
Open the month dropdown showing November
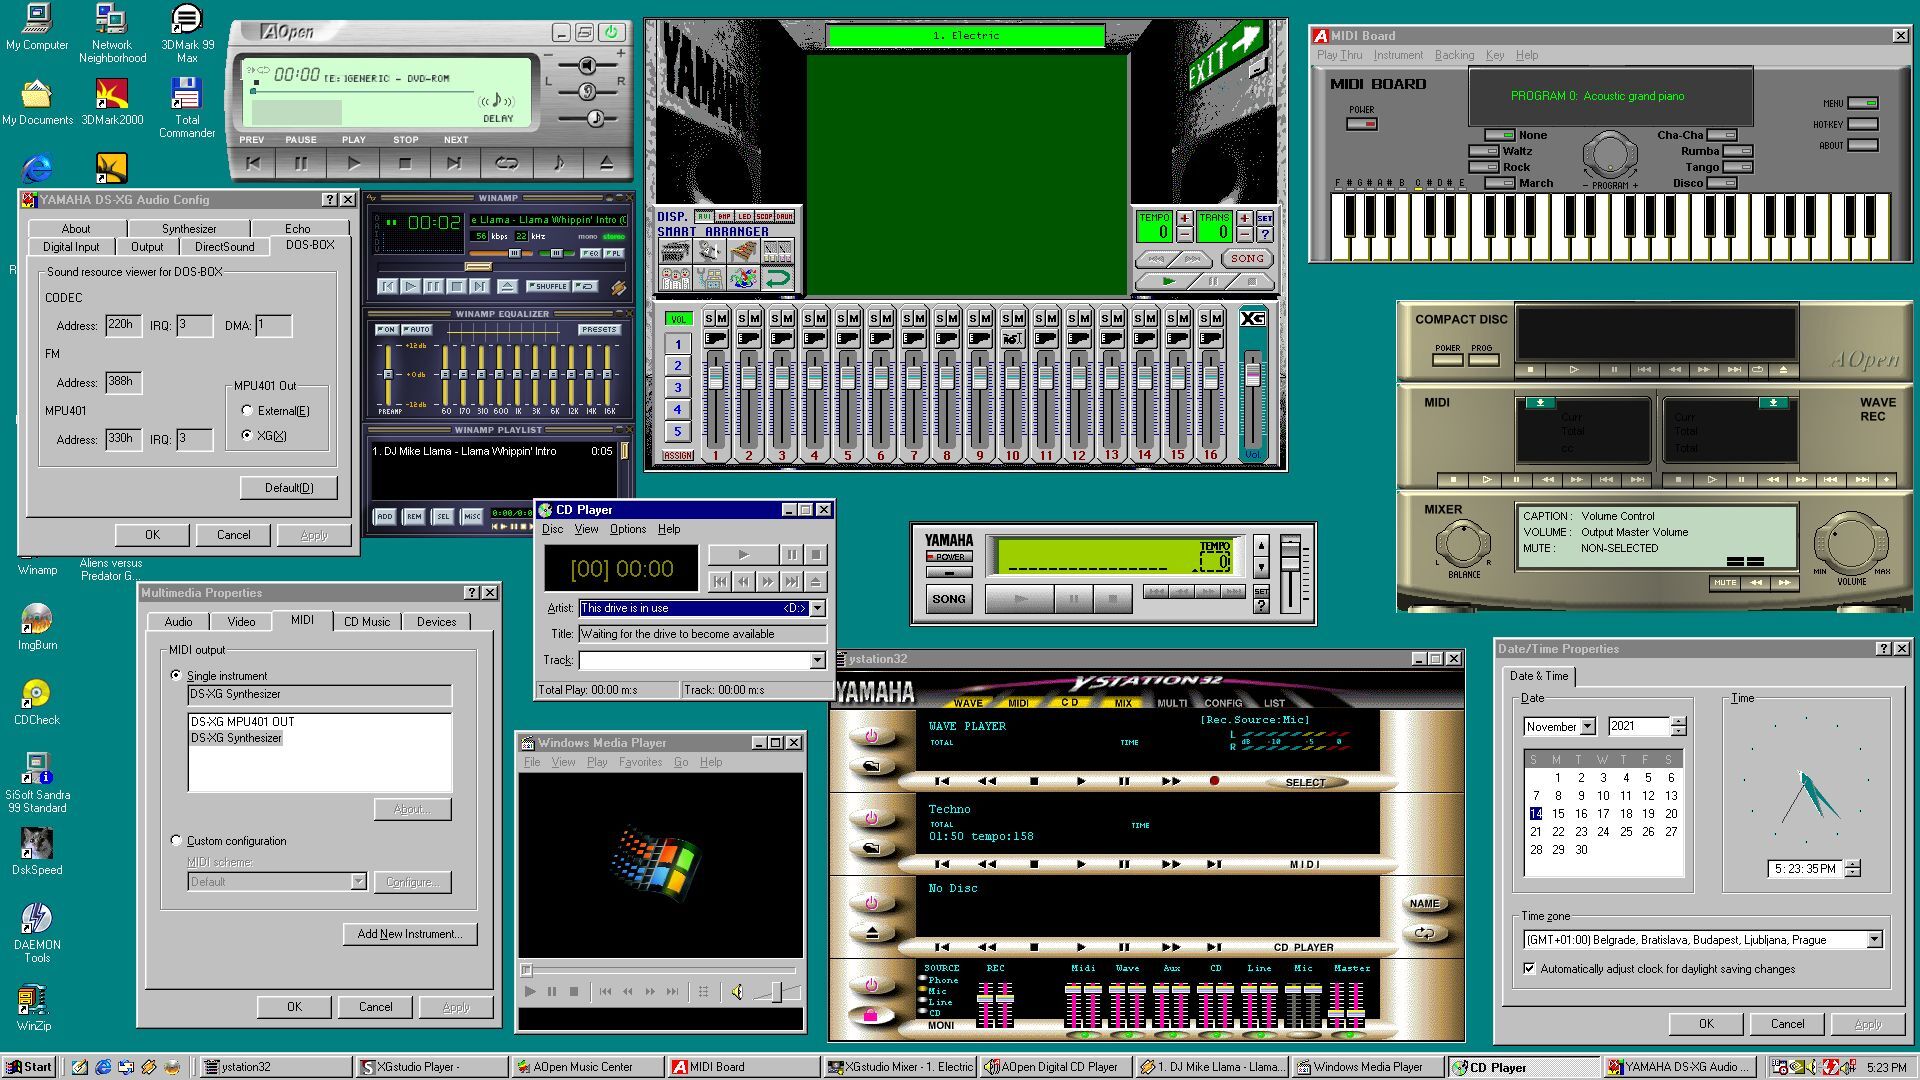coord(1588,727)
